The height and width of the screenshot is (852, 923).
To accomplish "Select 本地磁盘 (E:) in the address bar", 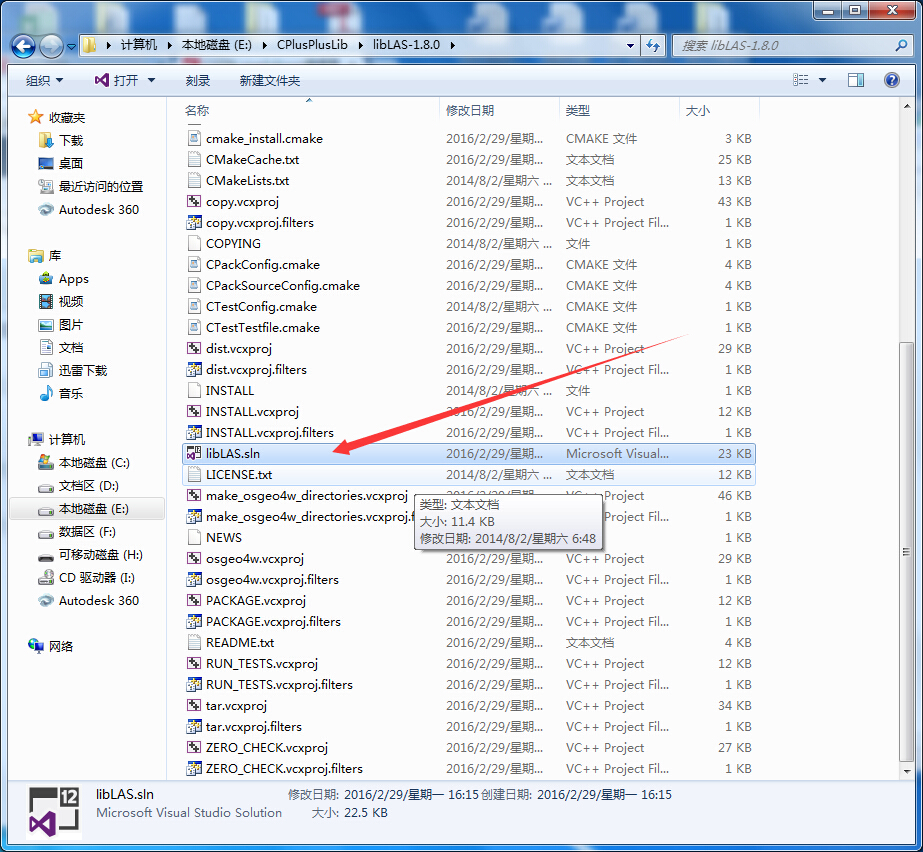I will pos(217,45).
